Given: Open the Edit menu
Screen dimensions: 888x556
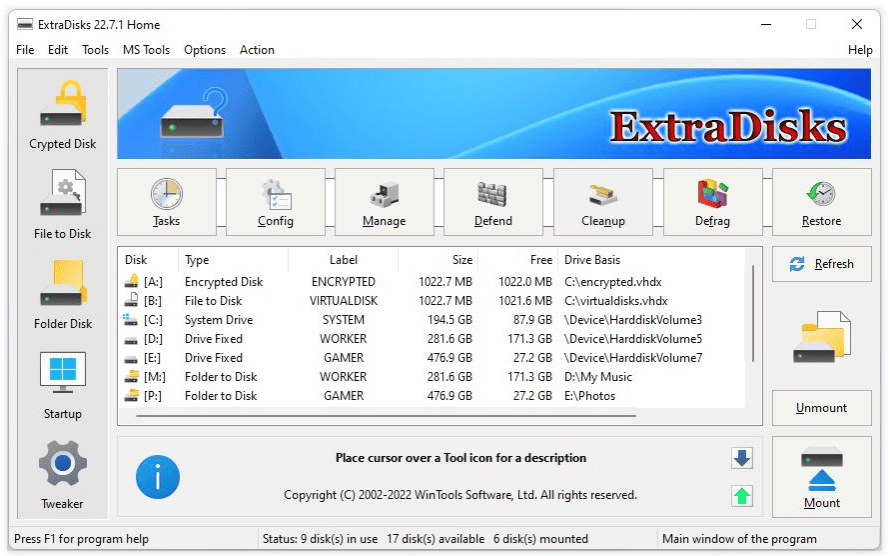Looking at the screenshot, I should point(58,50).
